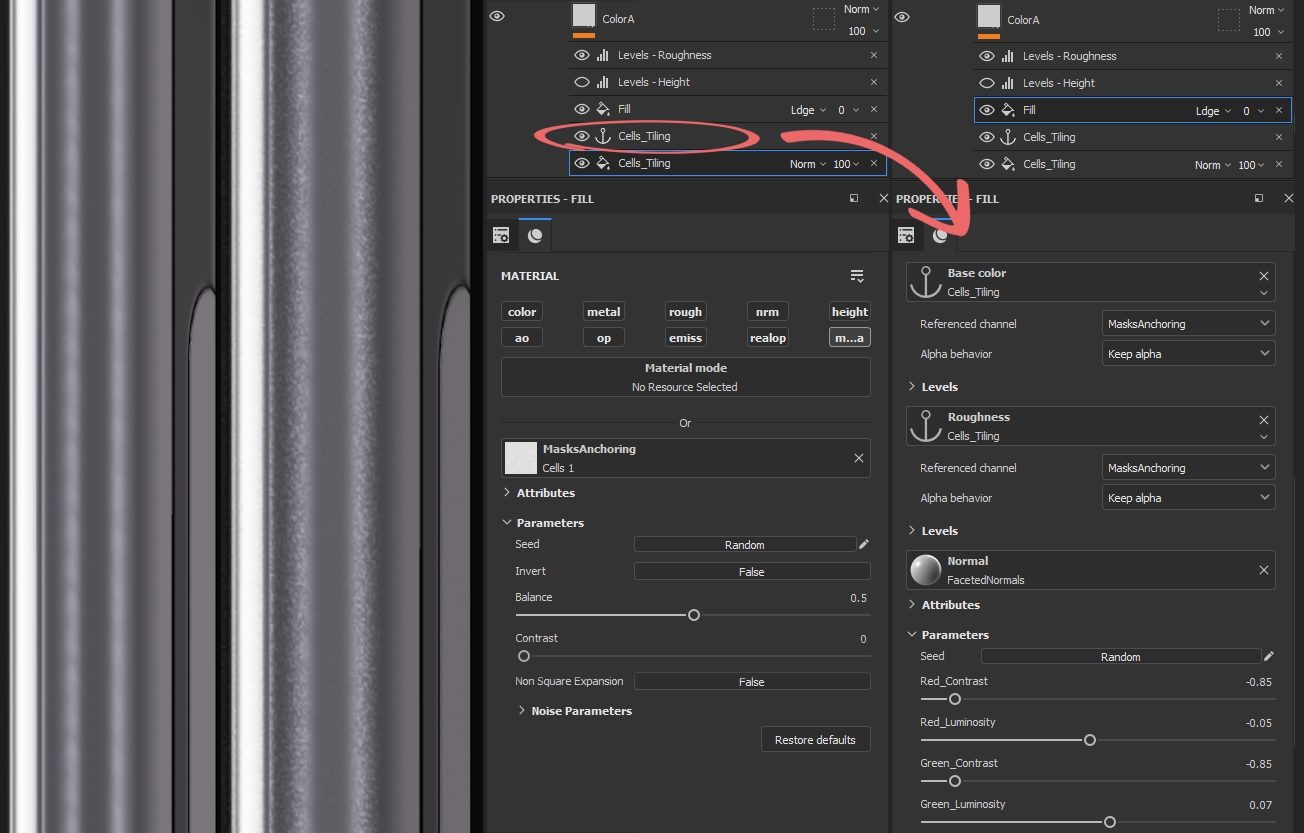The width and height of the screenshot is (1304, 833).
Task: Click levels icon of Levels - Height, right stack
Action: pyautogui.click(x=1008, y=83)
